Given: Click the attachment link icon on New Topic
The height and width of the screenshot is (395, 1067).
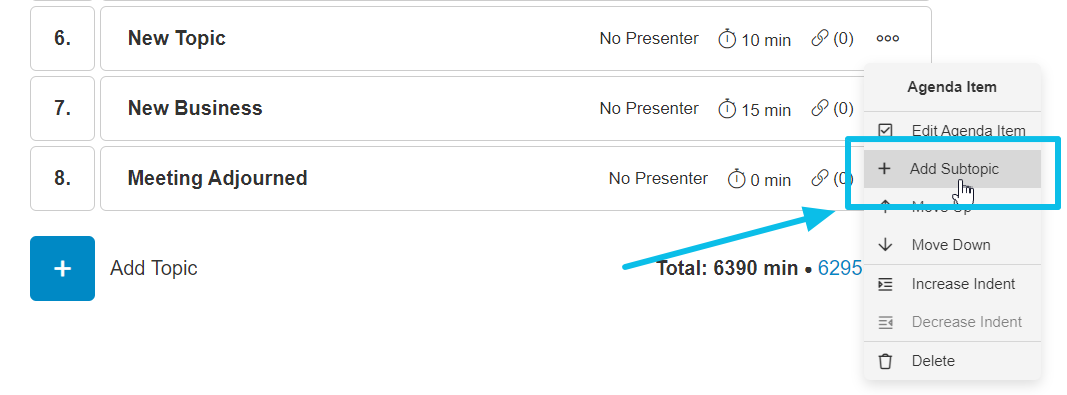Looking at the screenshot, I should (x=820, y=39).
